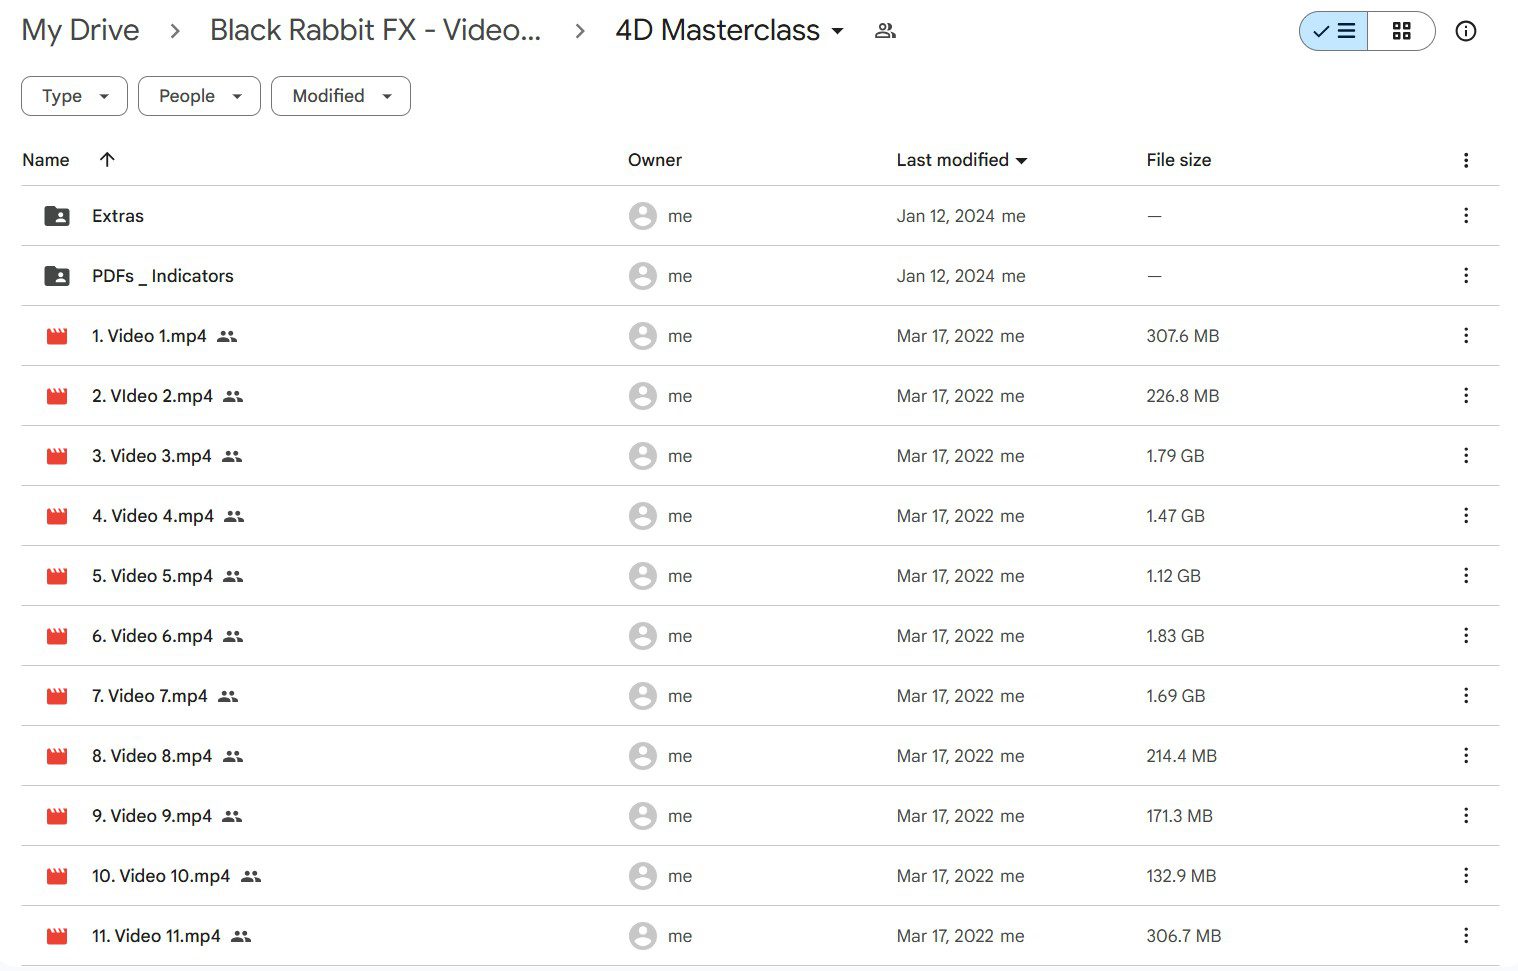Viewport: 1518px width, 971px height.
Task: Open the column header more options menu
Action: [1466, 160]
